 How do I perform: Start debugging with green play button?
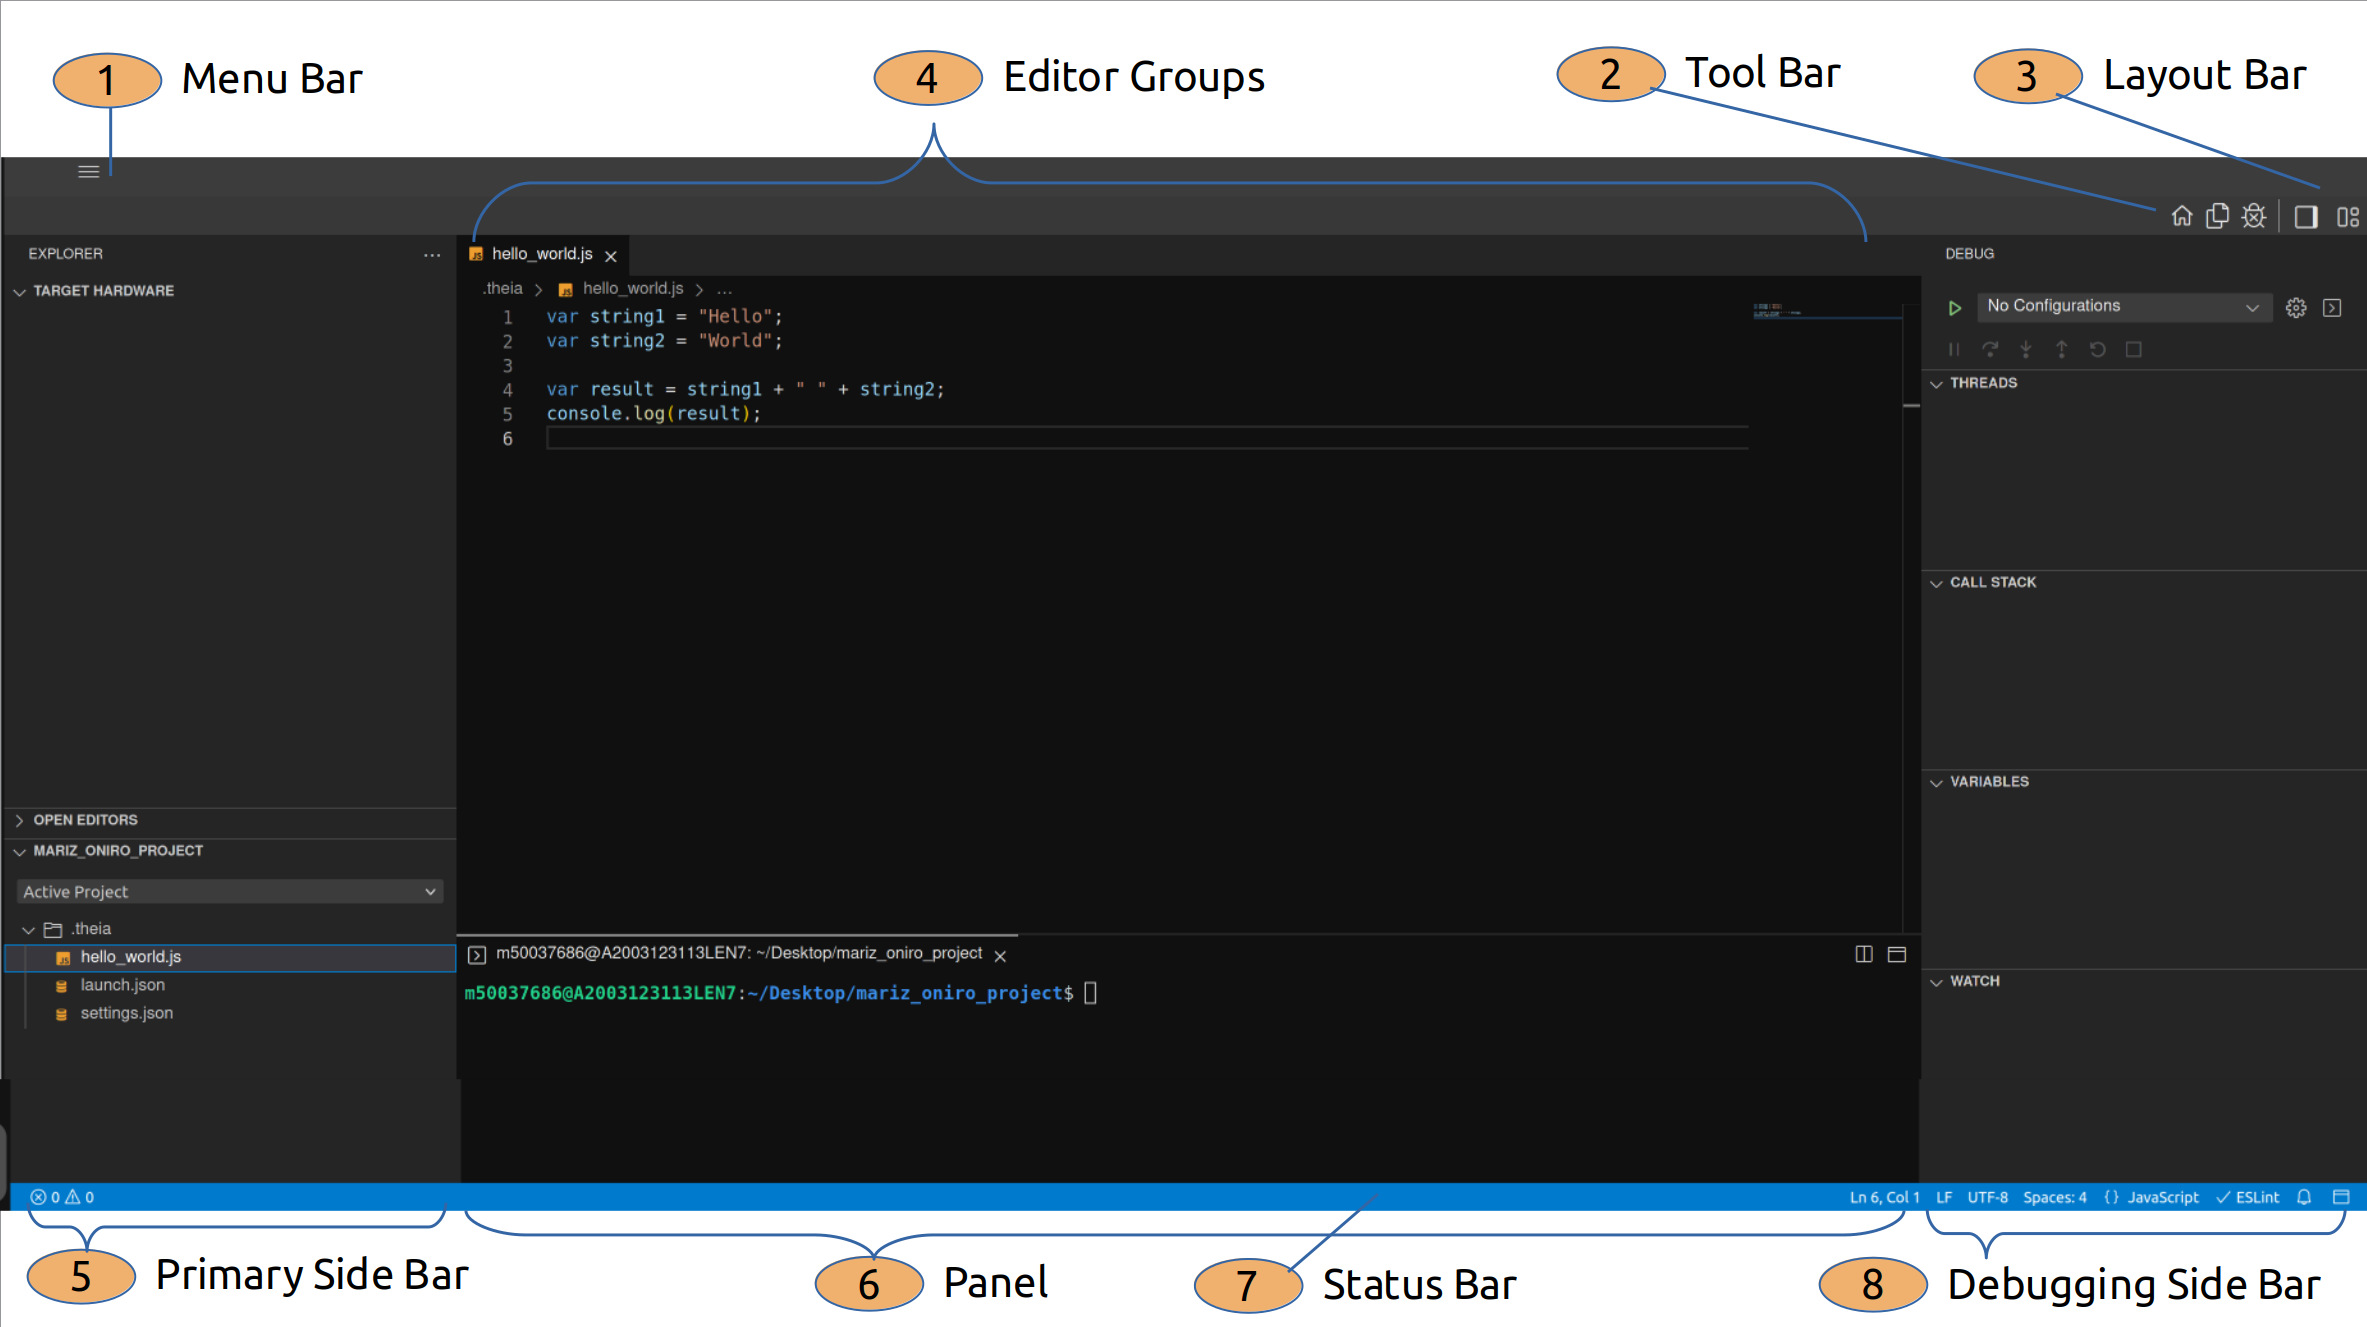[x=1954, y=308]
